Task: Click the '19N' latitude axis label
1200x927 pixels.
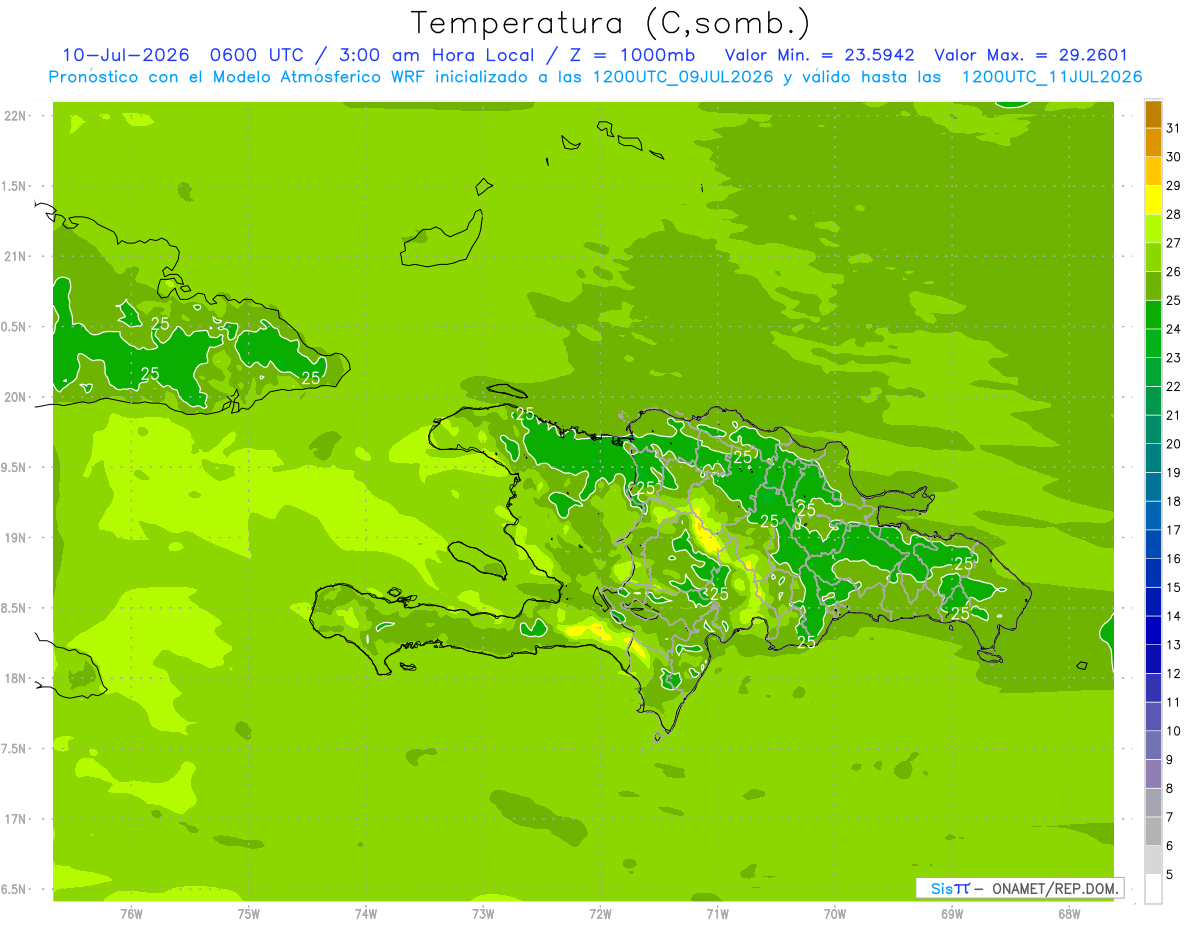Action: click(x=14, y=538)
